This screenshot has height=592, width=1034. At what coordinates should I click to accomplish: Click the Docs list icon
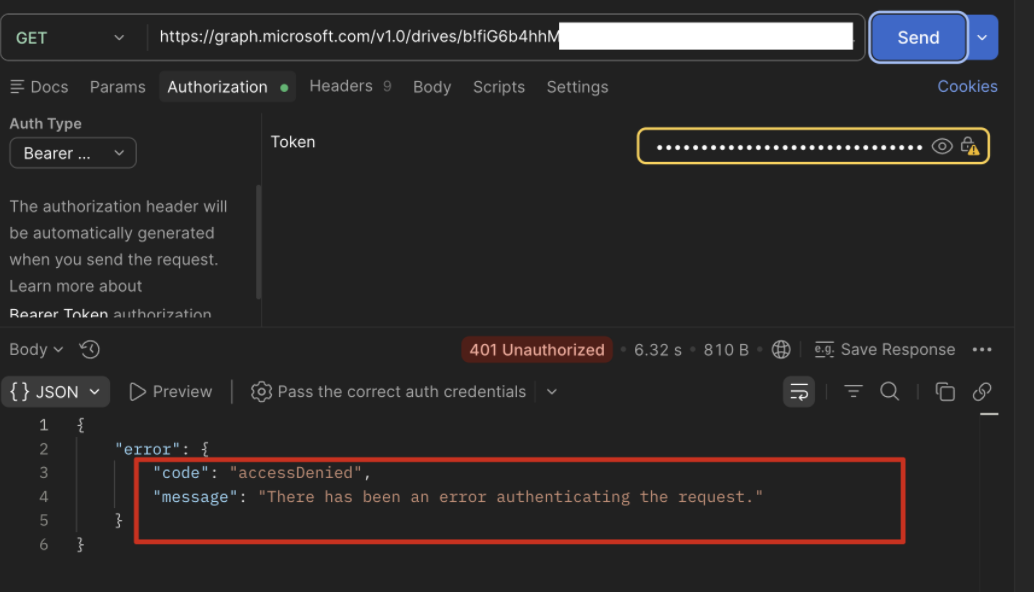point(17,87)
